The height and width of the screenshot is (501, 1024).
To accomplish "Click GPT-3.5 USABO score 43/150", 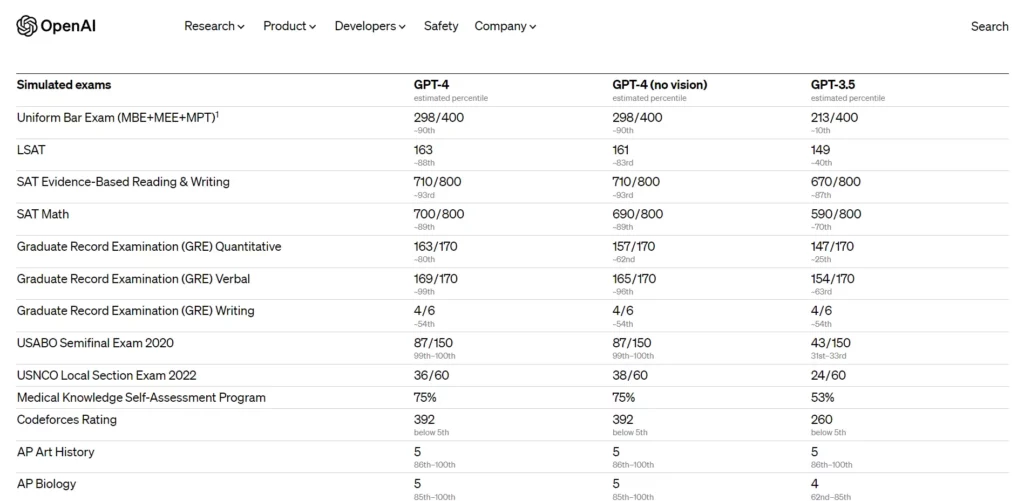I will [x=831, y=343].
